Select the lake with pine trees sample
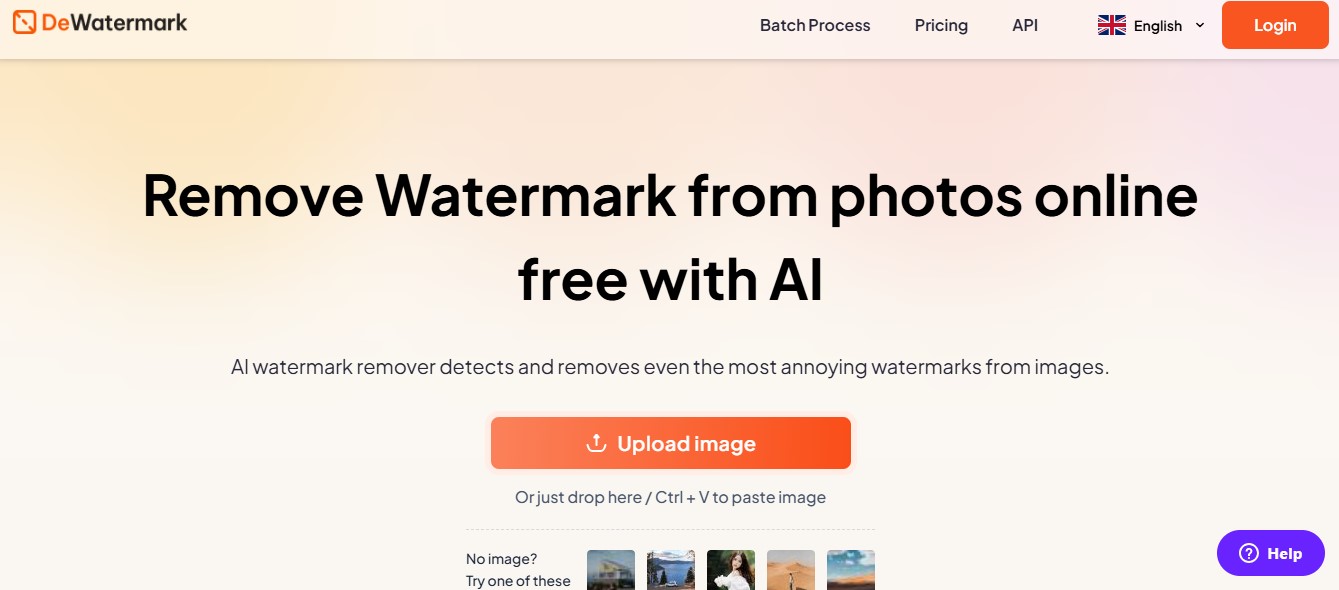Viewport: 1339px width, 590px height. pos(671,570)
